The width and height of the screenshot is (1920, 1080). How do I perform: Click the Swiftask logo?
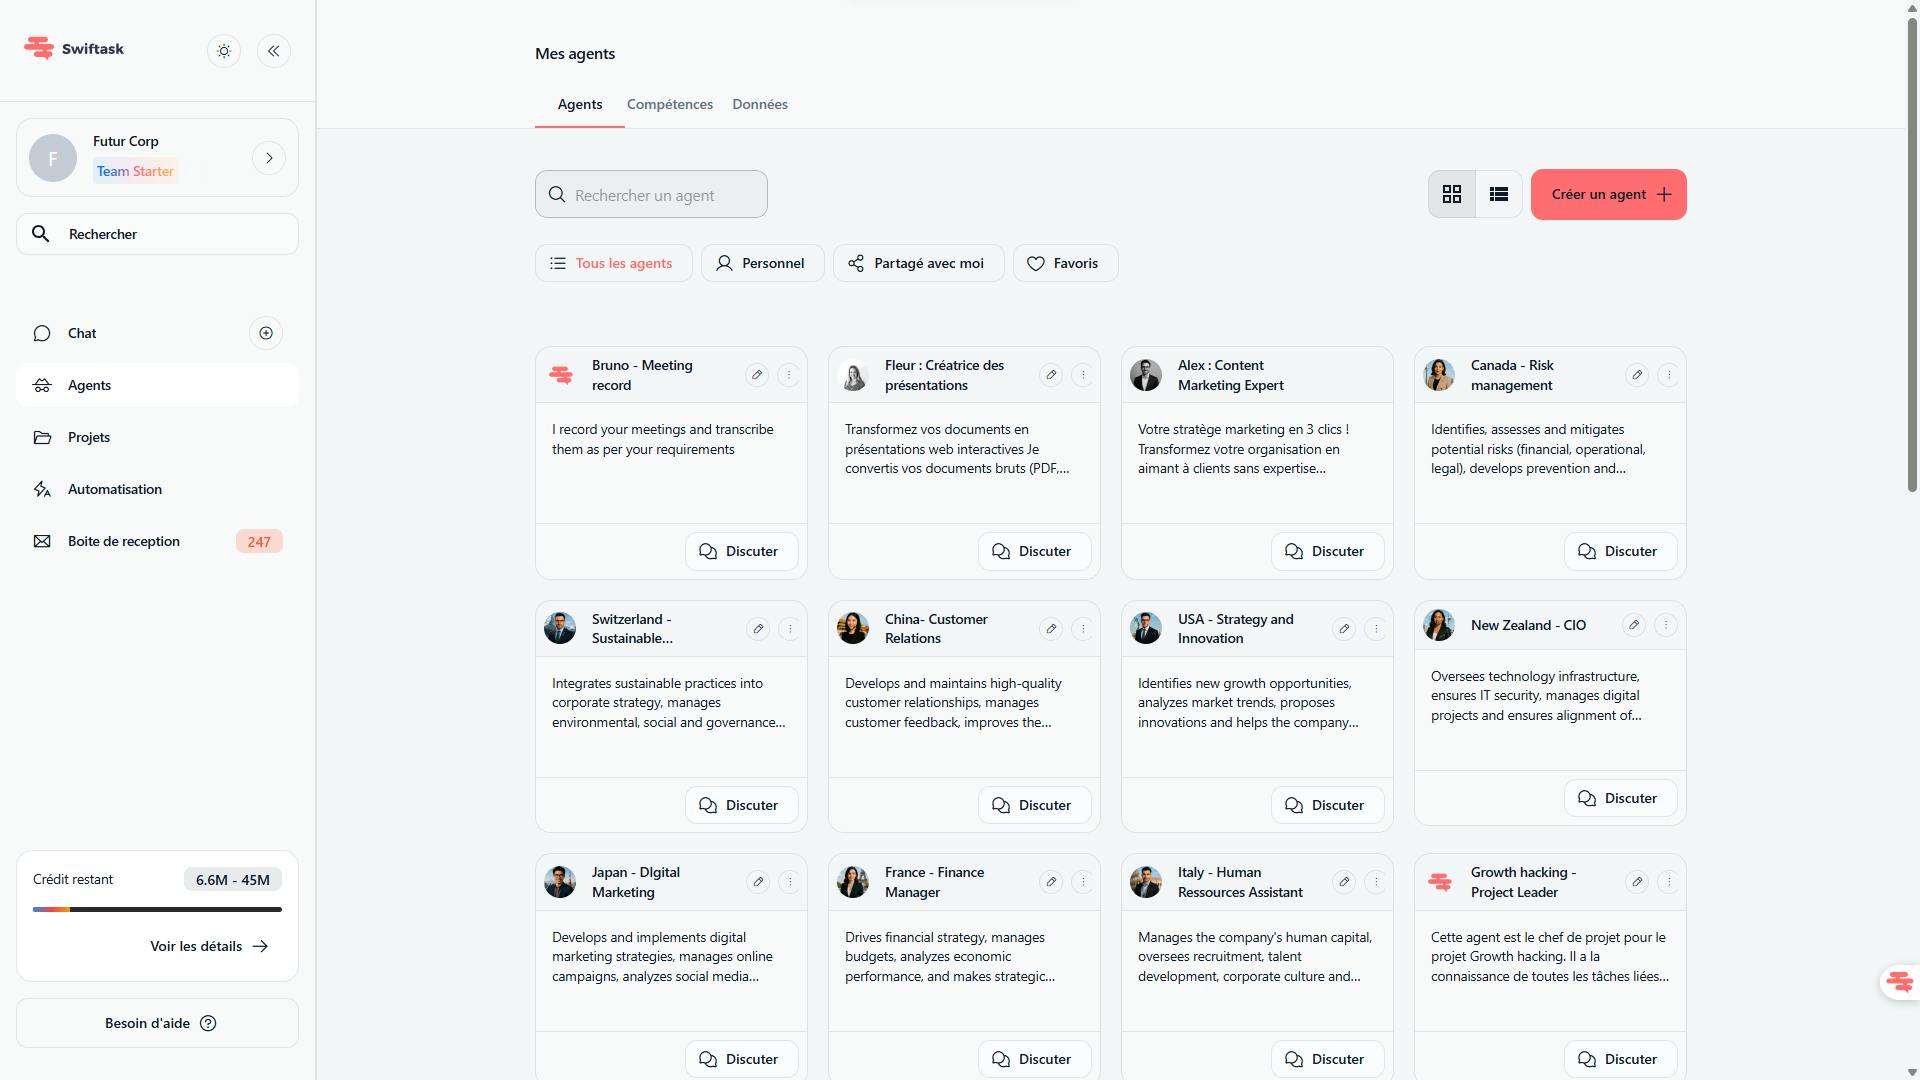point(73,48)
